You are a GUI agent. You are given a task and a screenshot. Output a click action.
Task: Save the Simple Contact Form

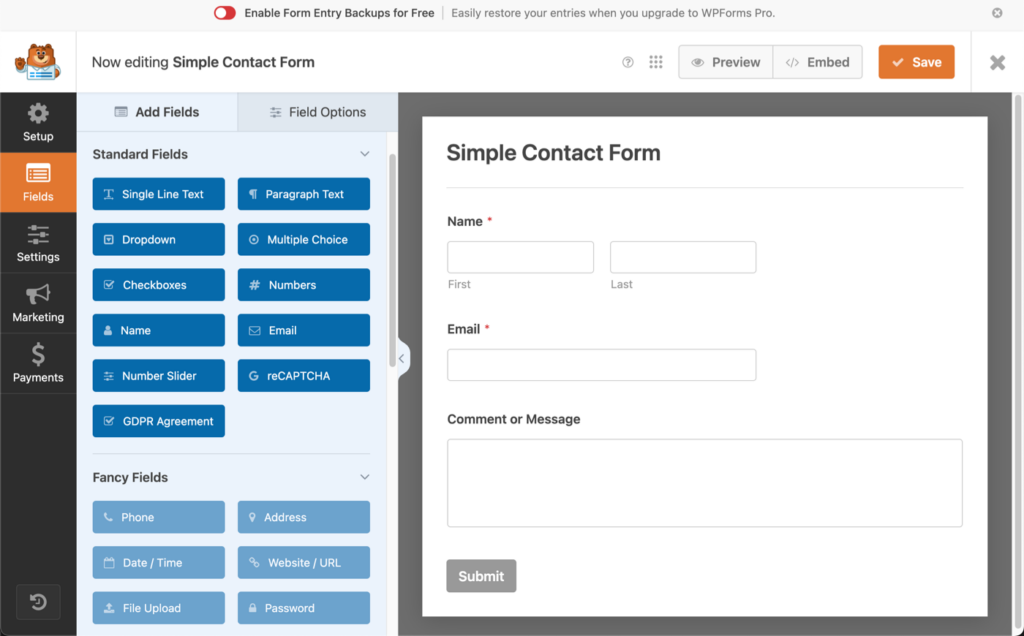coord(916,61)
